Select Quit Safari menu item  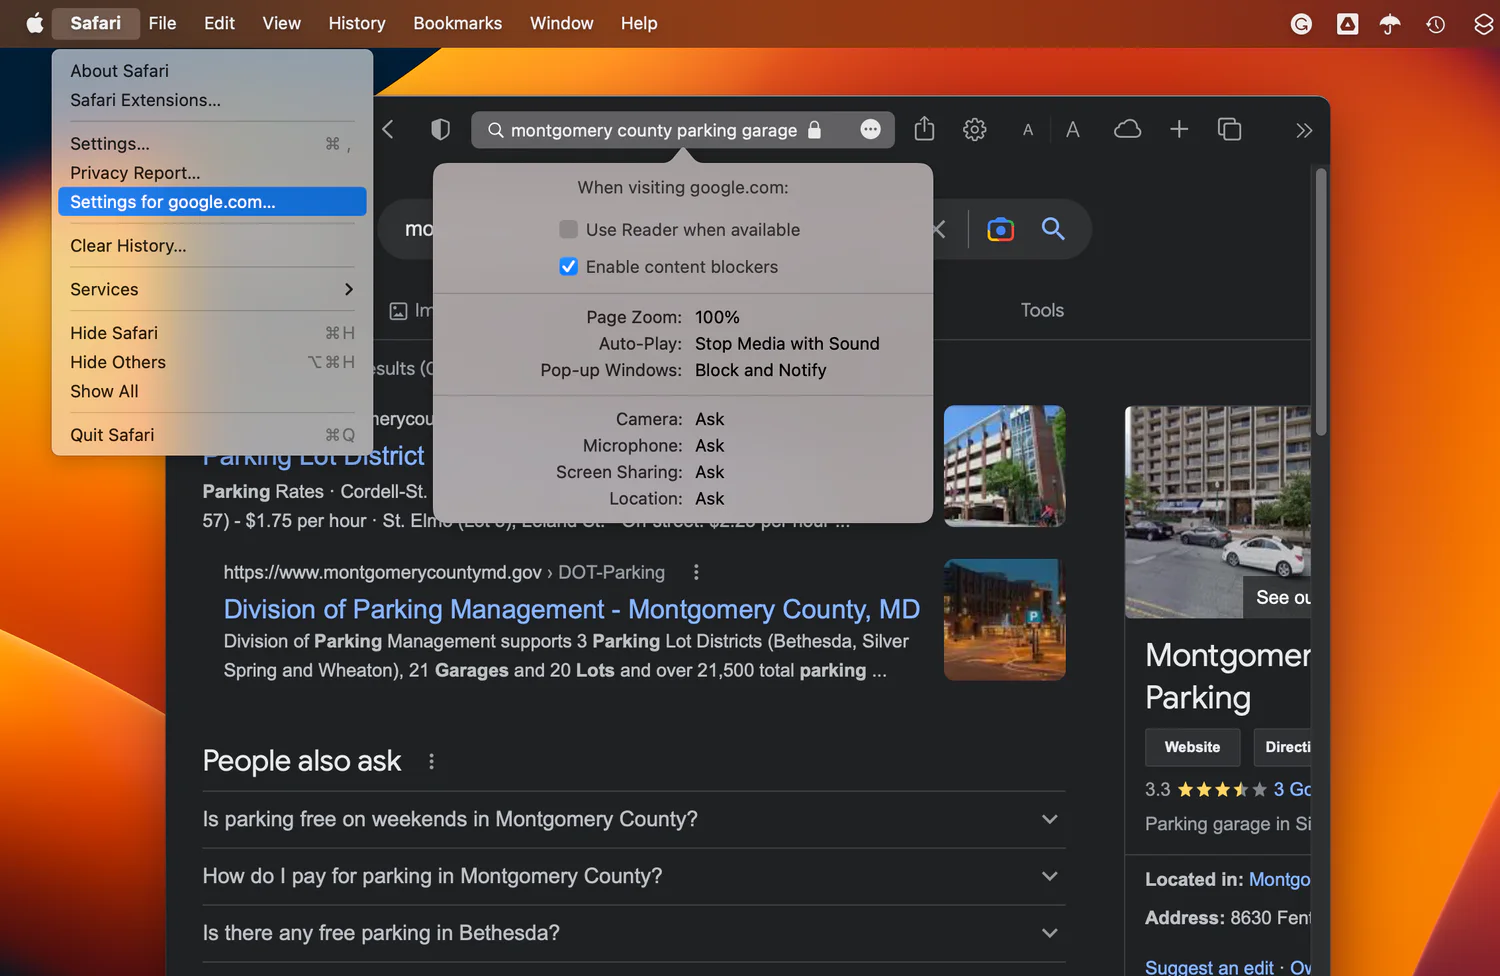[x=212, y=435]
